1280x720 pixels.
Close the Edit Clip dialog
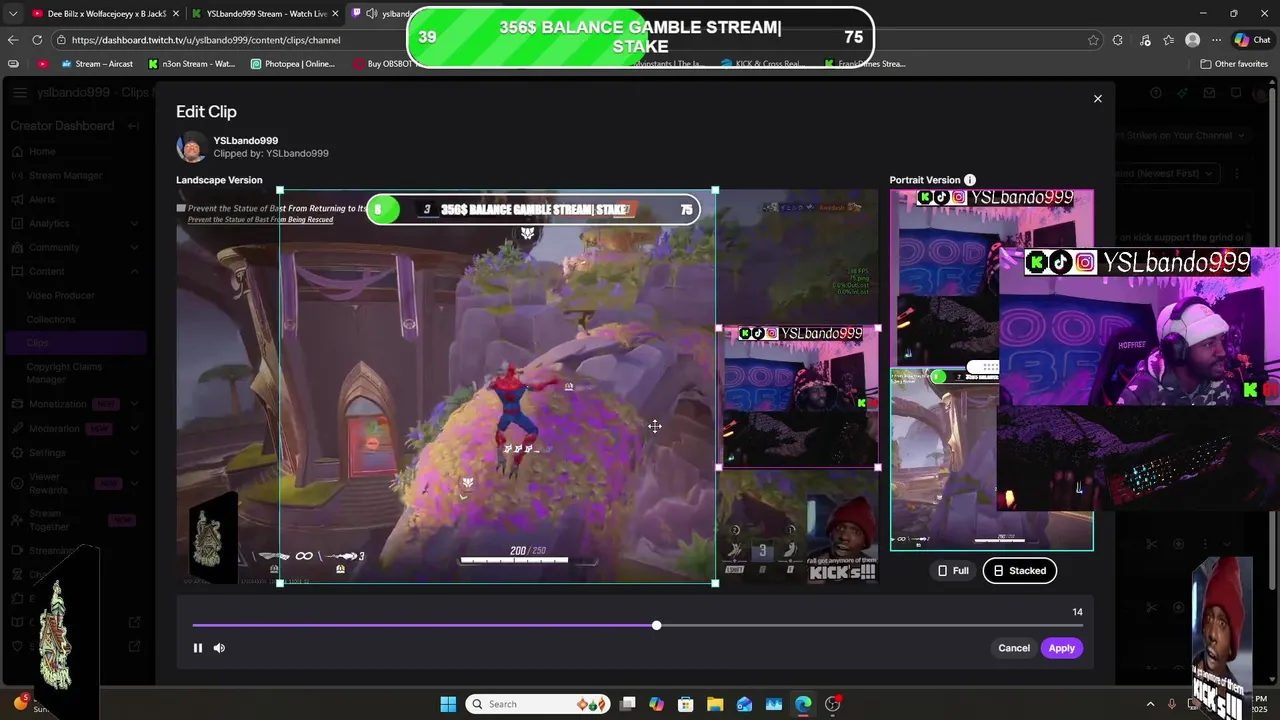[x=1097, y=99]
